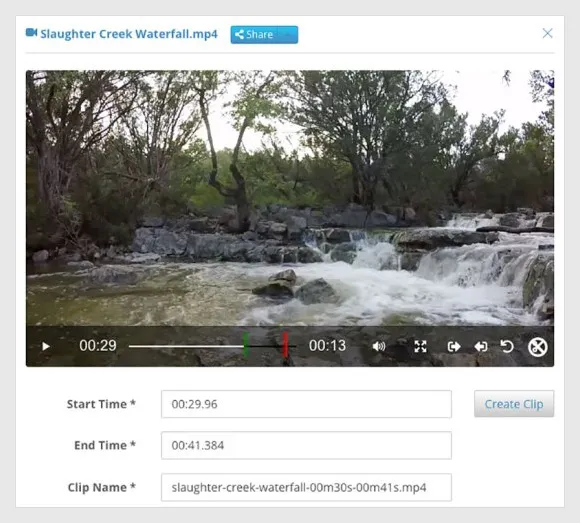Click the bracket with right arrow icon

[x=454, y=347]
